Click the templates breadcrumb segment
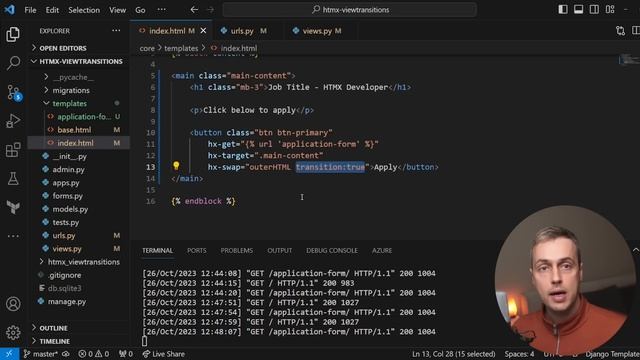The width and height of the screenshot is (640, 360). [181, 48]
